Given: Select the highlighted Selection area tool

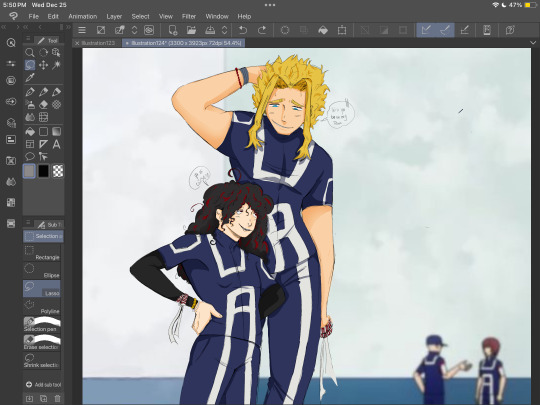Looking at the screenshot, I should click(30, 65).
